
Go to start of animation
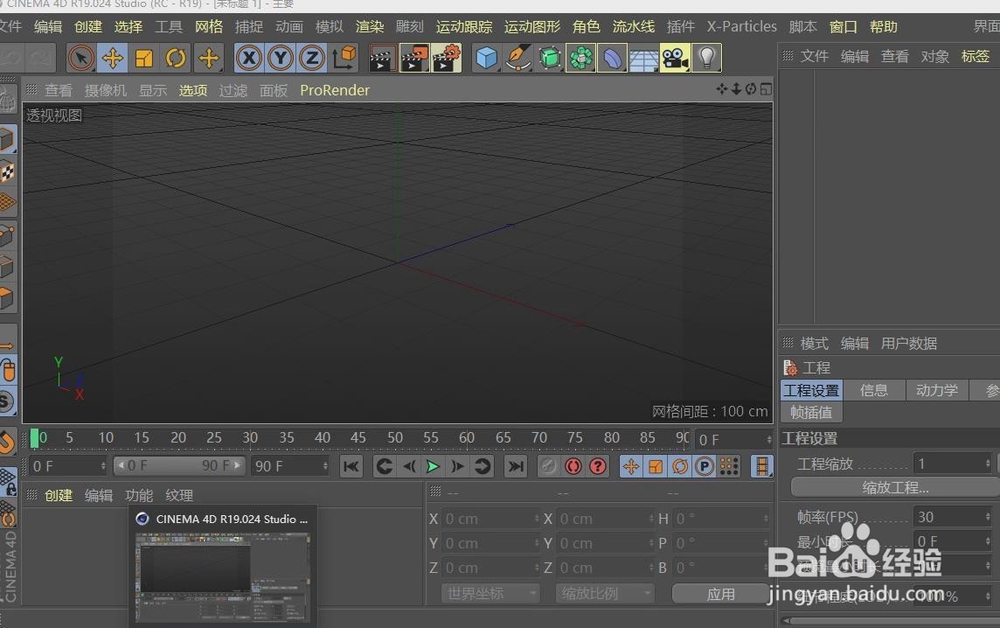click(x=351, y=467)
